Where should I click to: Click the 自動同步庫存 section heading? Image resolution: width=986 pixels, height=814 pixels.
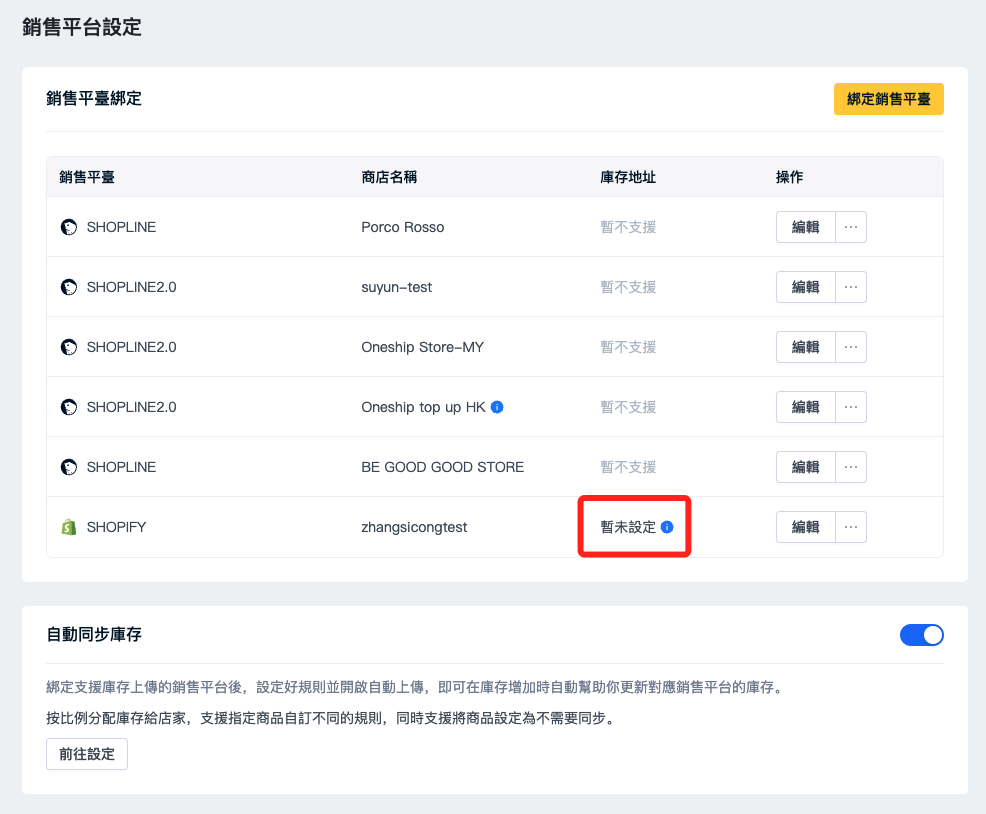[94, 635]
